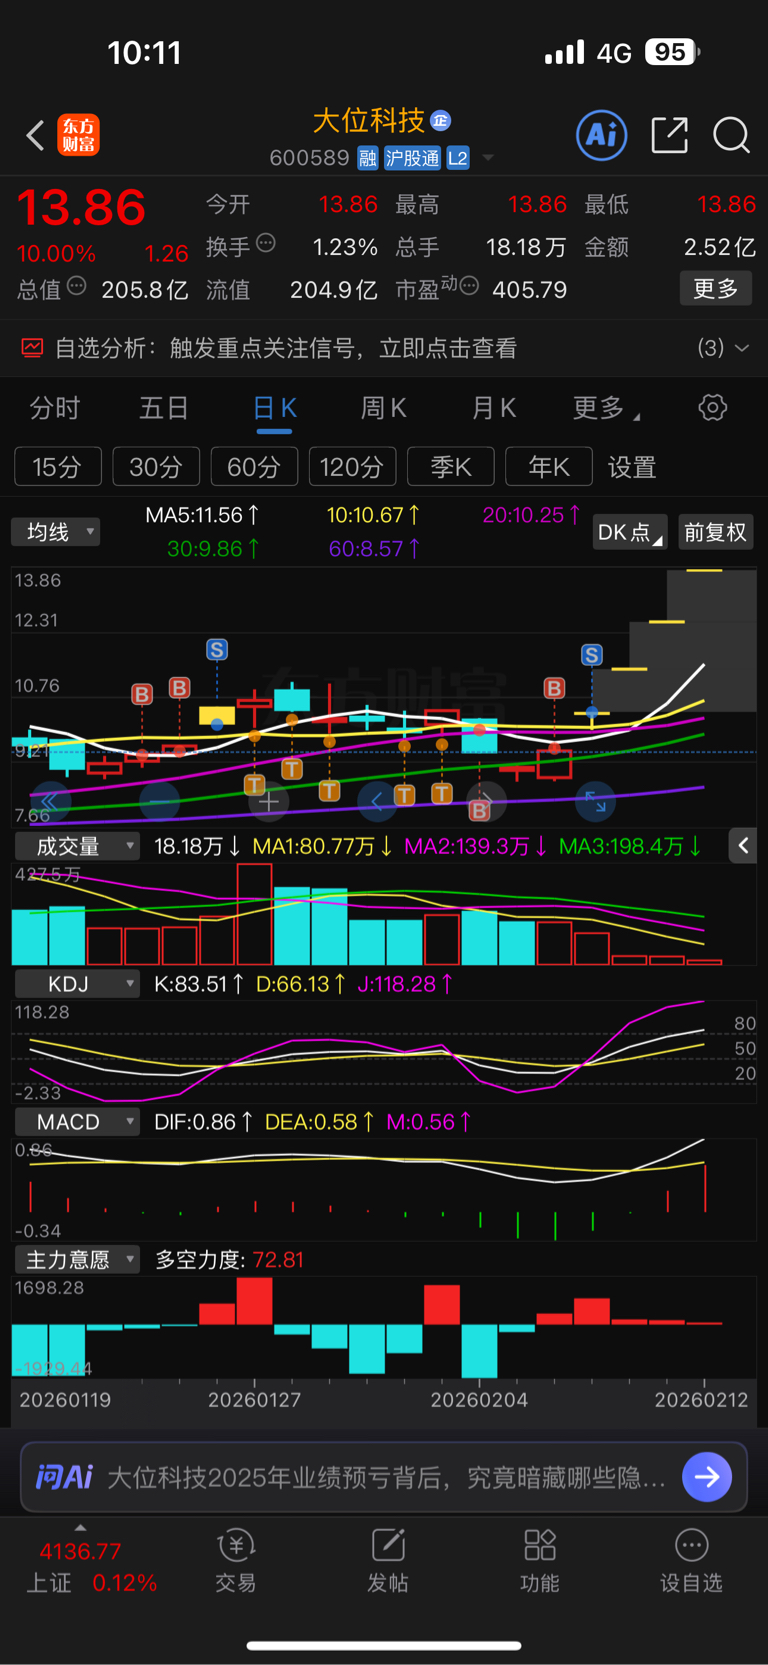Tap the MA5:11.56 moving average label
Screen dimensions: 768x1665
click(x=202, y=515)
